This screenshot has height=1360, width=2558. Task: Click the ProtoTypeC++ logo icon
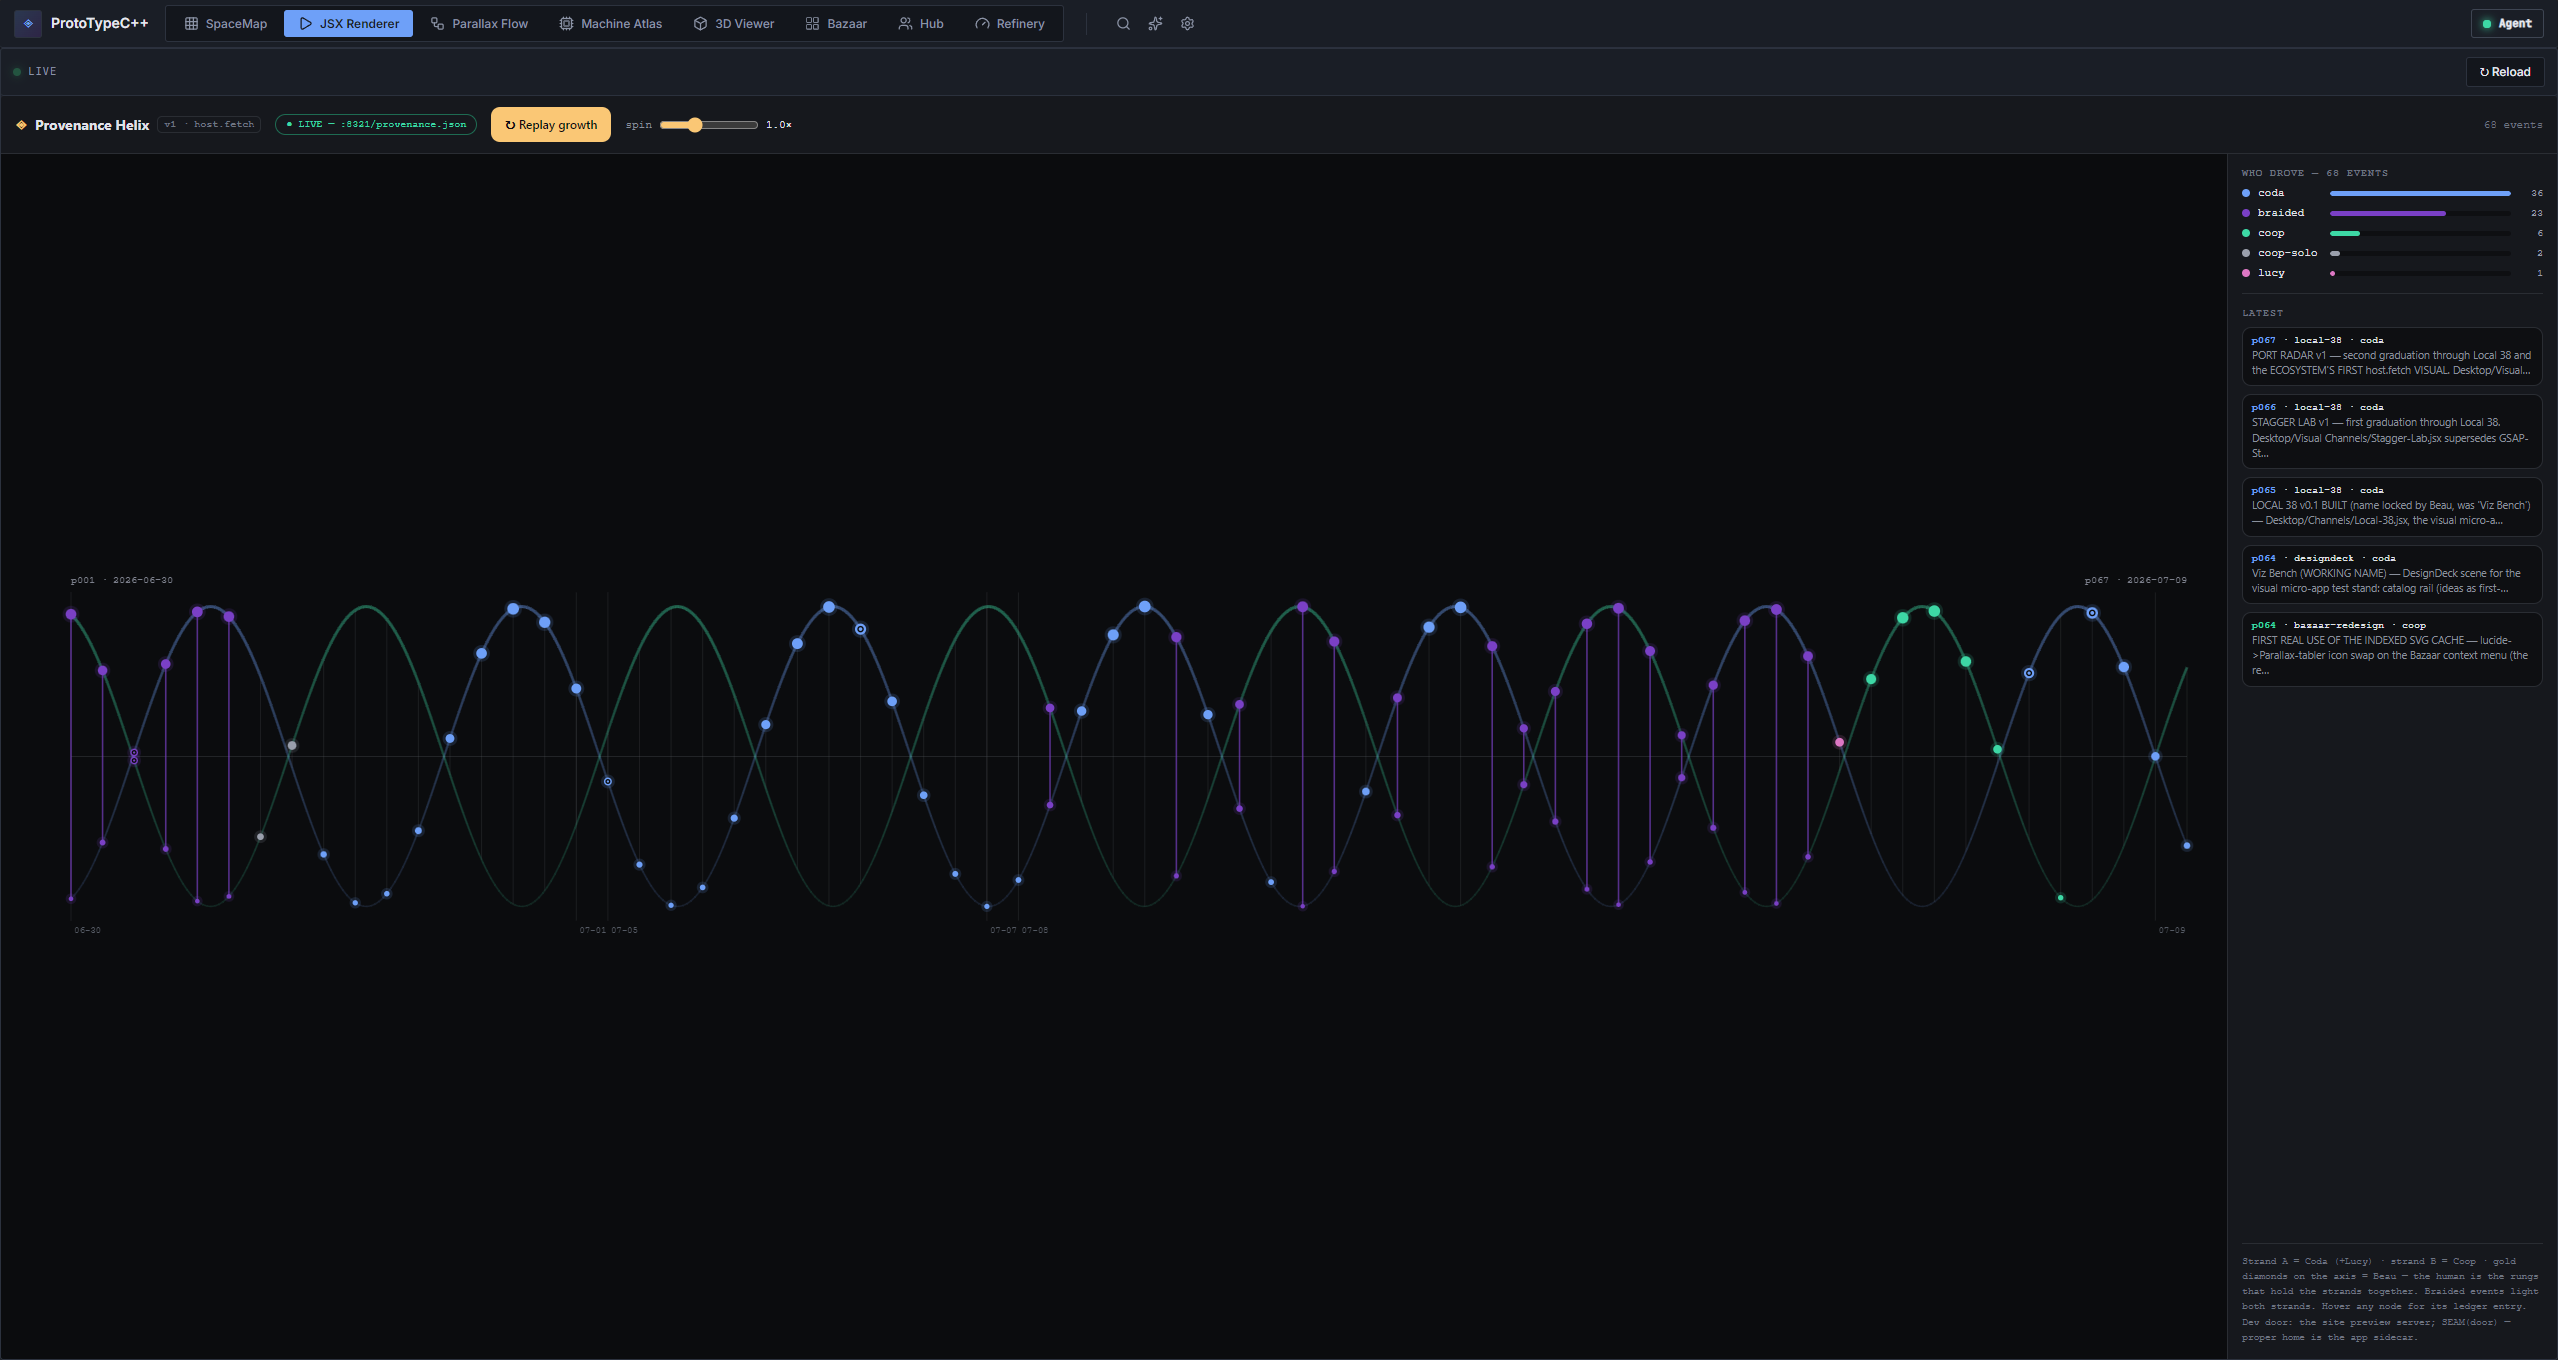[x=28, y=23]
